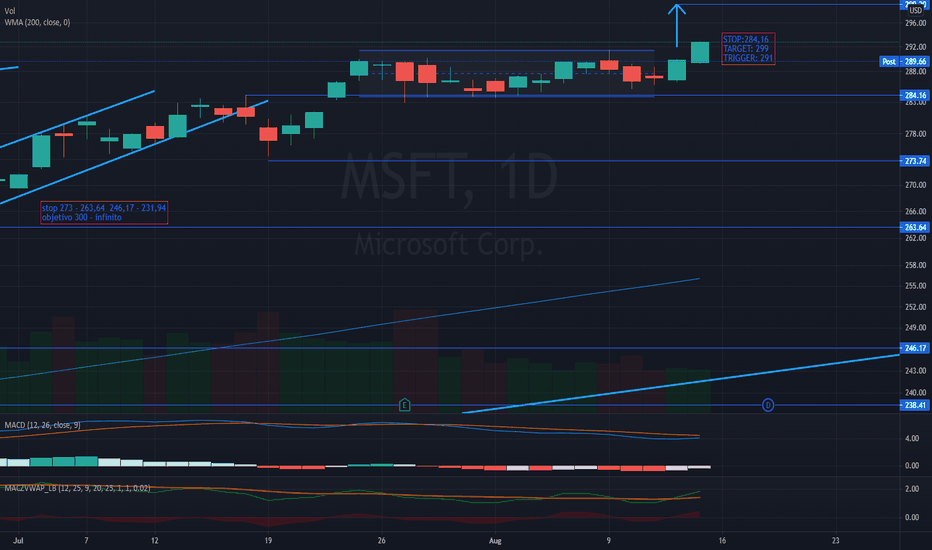Click the earnings 'E' marker on the chart
Viewport: 932px width, 550px height.
(x=404, y=405)
